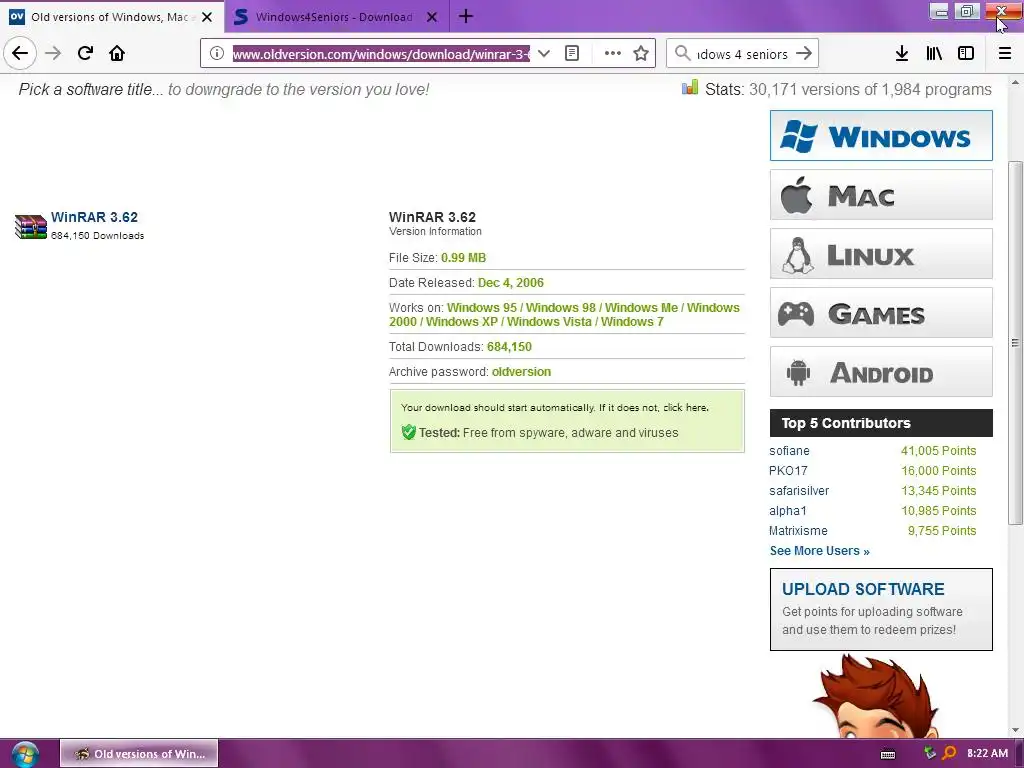Click the search magnifier icon
Image resolution: width=1024 pixels, height=768 pixels.
click(x=682, y=54)
